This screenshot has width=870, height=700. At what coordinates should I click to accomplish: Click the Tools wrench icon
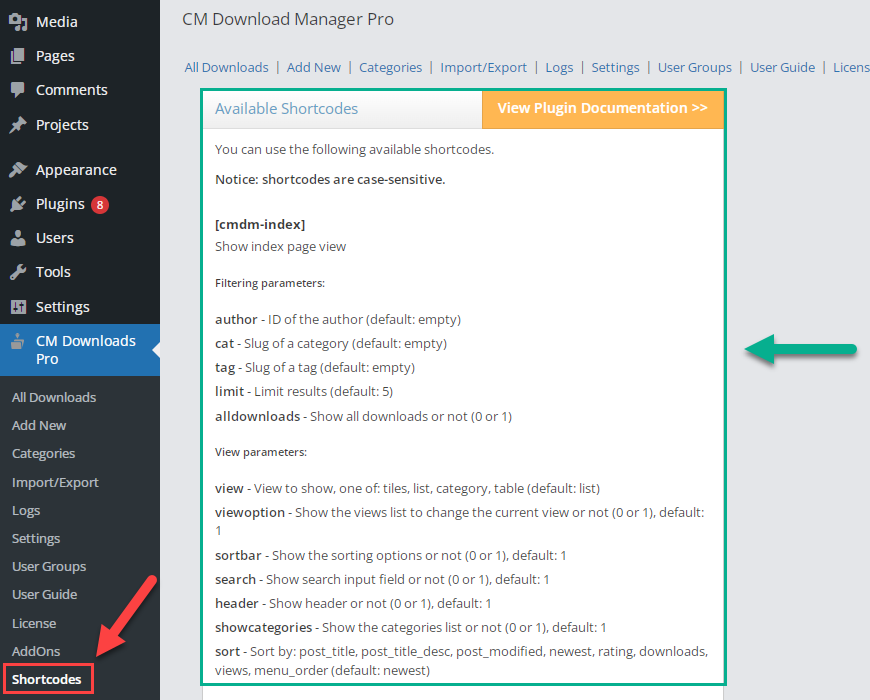point(18,272)
